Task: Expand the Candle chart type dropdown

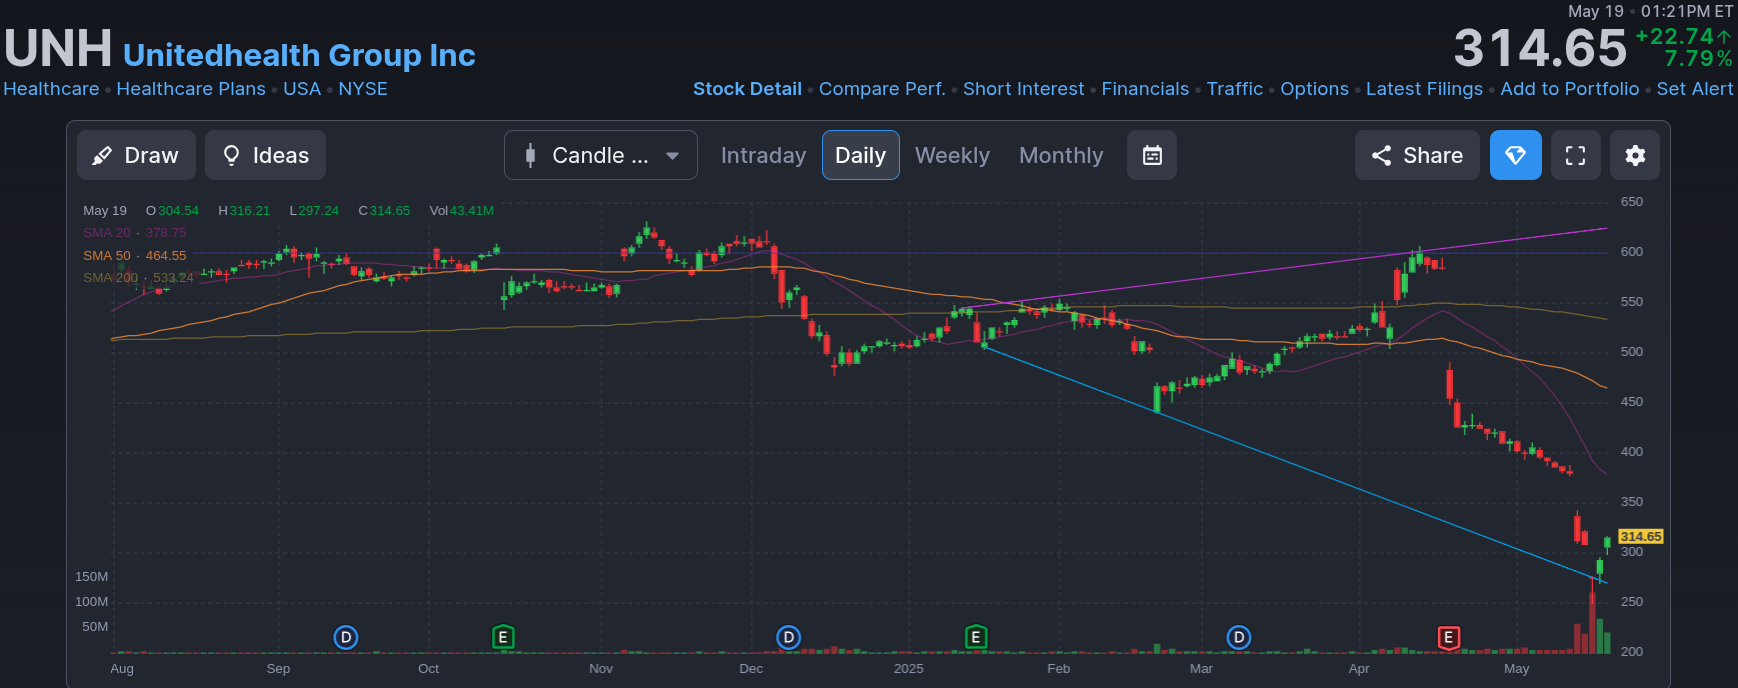Action: tap(601, 155)
